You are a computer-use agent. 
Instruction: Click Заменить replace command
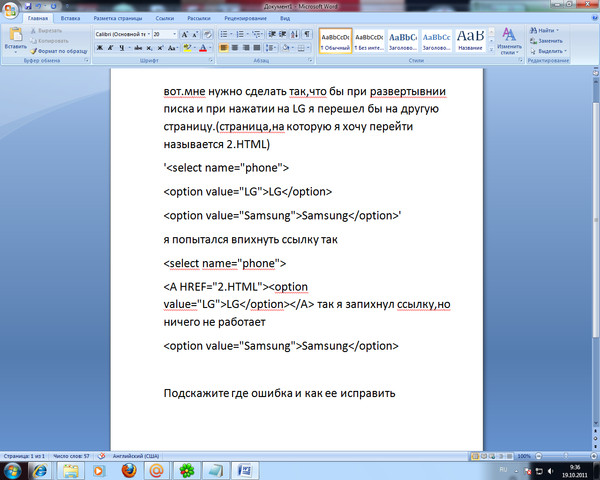[546, 41]
